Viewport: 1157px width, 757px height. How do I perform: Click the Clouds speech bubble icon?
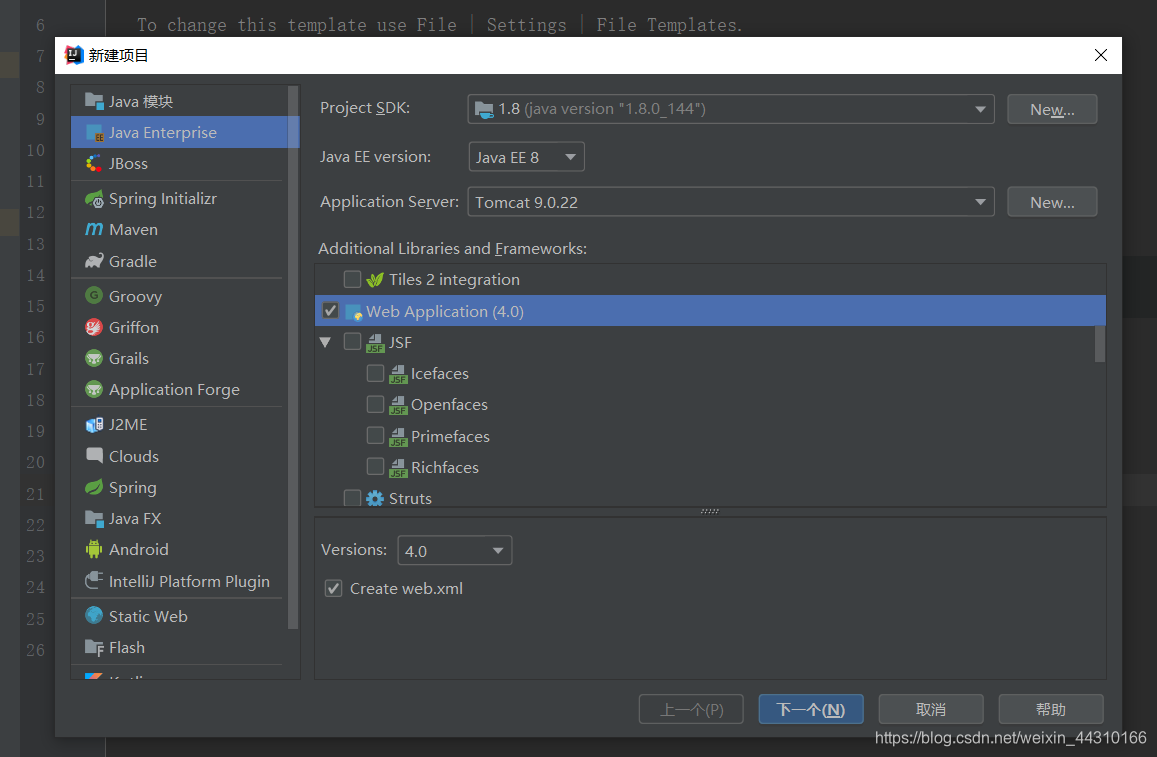coord(94,456)
